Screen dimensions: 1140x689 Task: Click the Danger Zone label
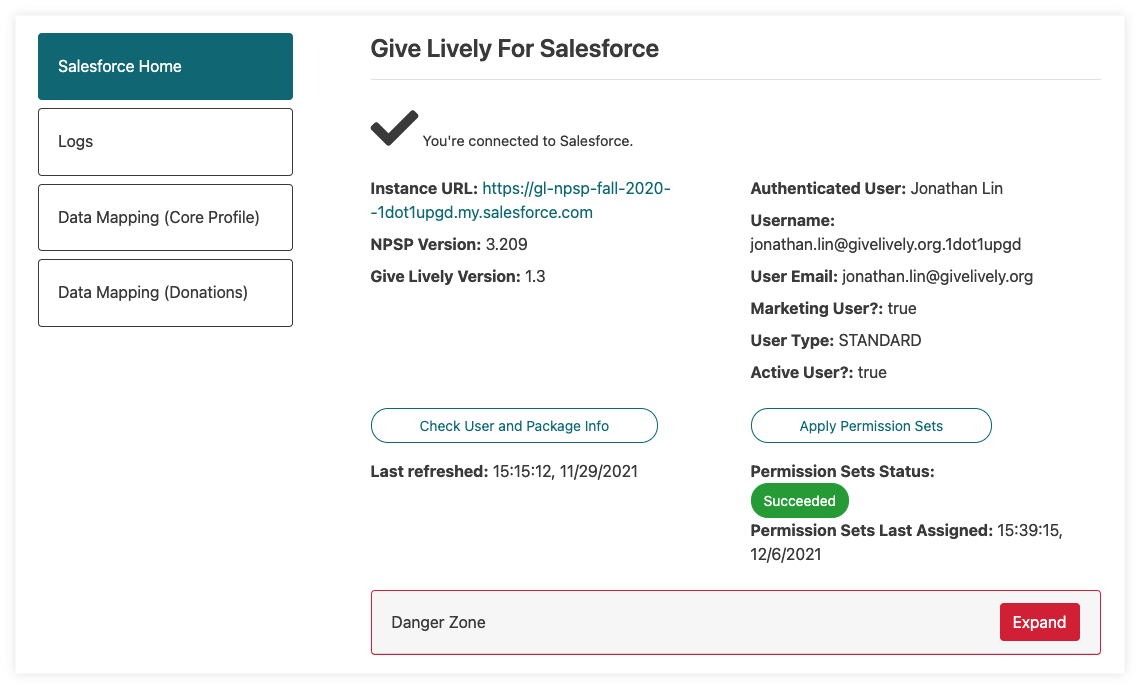(438, 622)
